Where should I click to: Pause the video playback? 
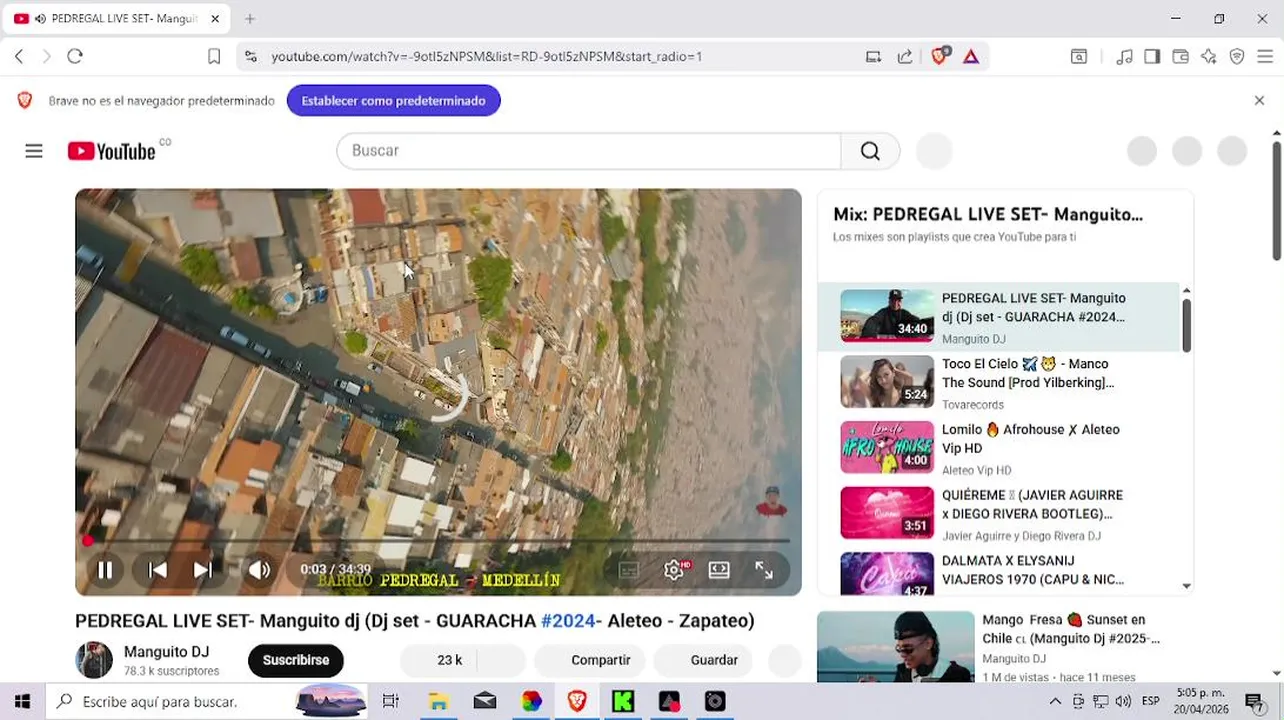point(104,570)
